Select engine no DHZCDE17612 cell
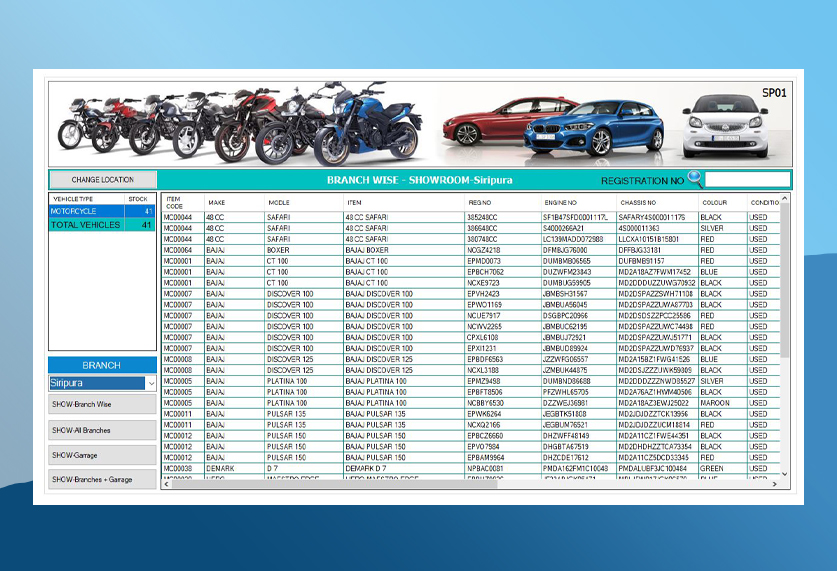Viewport: 837px width, 571px height. [579, 458]
